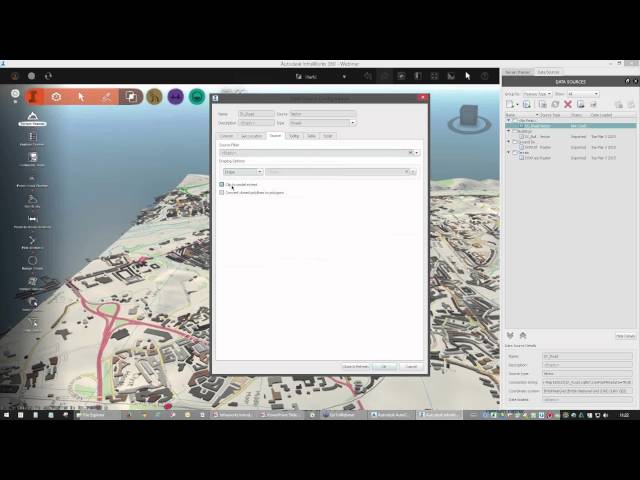
Task: Open the Group by dropdown in Data Sources
Action: (x=537, y=94)
